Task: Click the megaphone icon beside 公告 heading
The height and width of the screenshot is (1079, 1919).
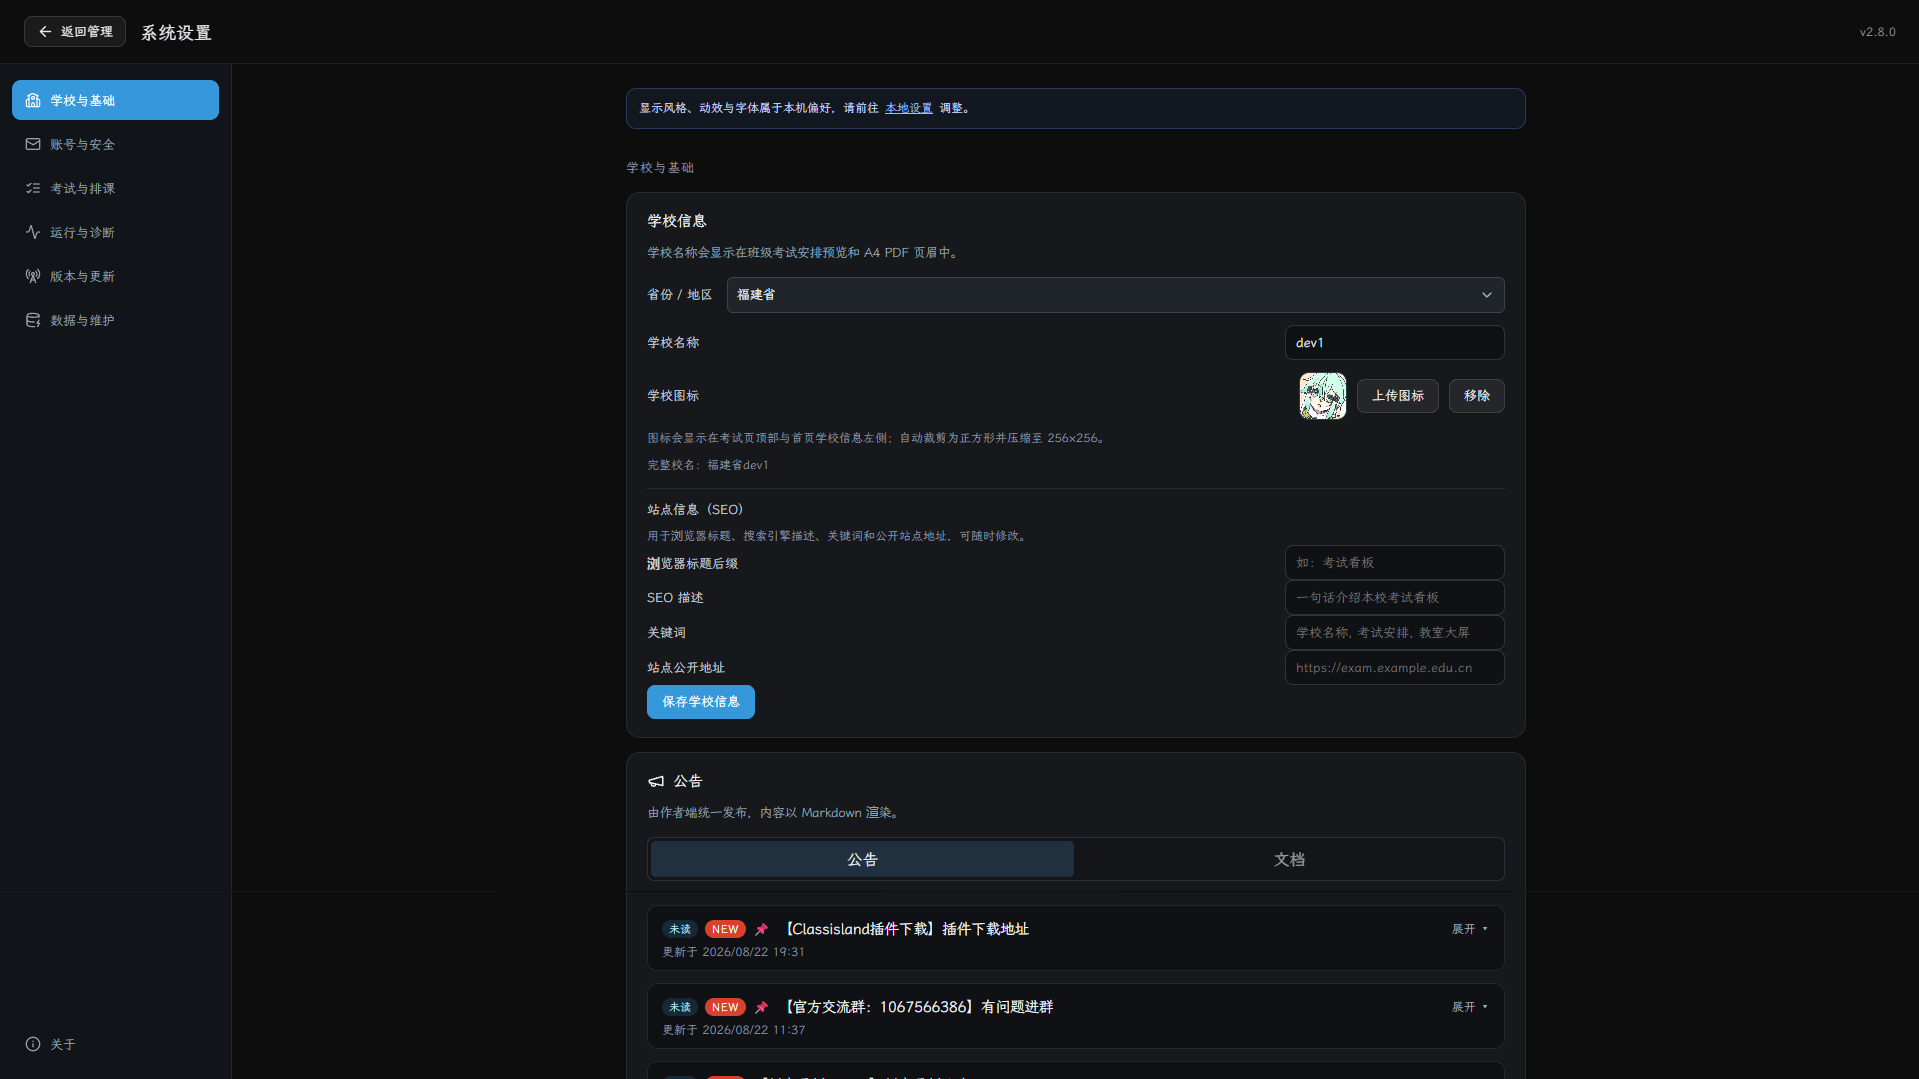Action: [656, 781]
